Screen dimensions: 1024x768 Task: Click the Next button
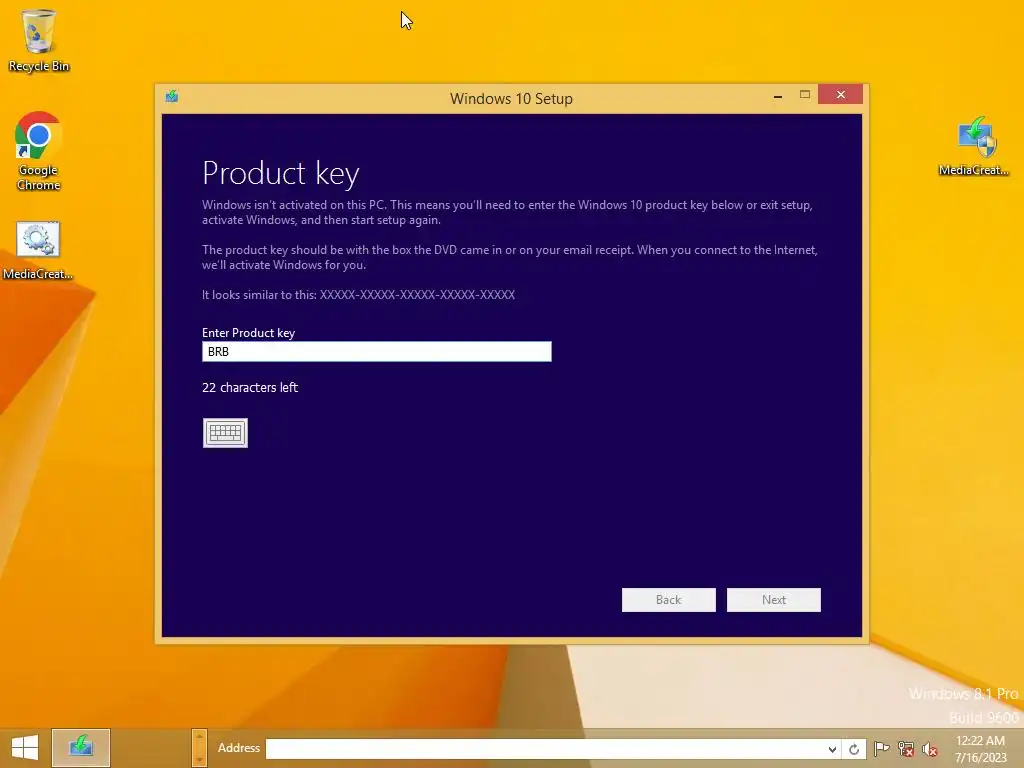(774, 600)
